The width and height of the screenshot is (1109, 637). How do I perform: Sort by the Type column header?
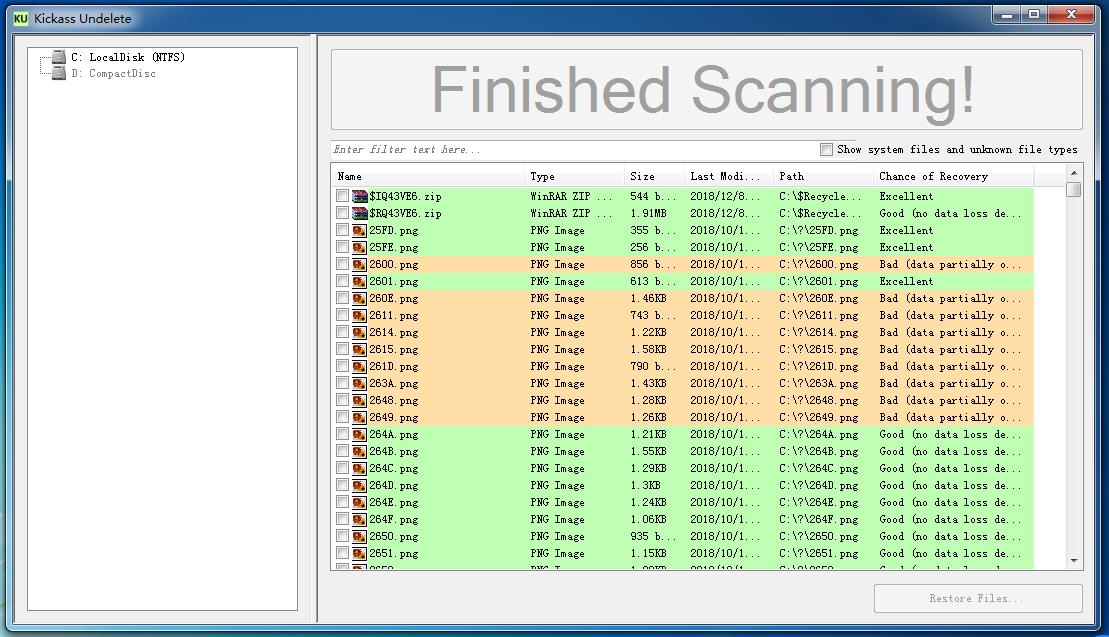(x=574, y=176)
